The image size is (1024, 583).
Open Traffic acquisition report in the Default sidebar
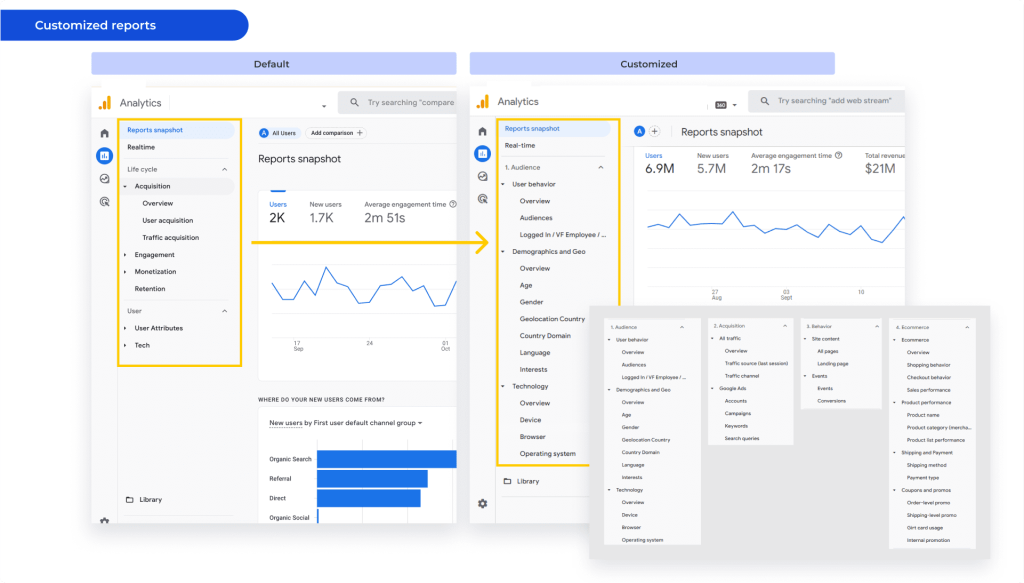pyautogui.click(x=170, y=238)
